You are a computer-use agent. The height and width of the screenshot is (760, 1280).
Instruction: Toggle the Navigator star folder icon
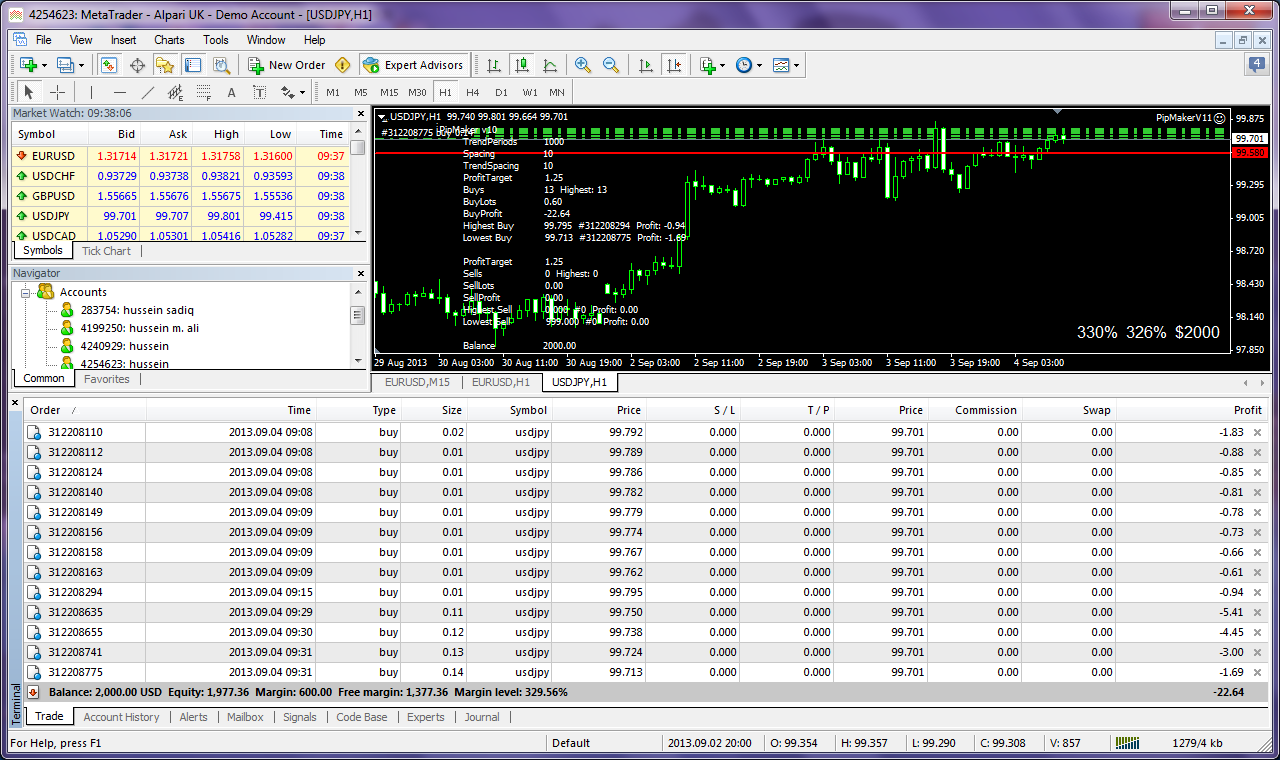[165, 65]
